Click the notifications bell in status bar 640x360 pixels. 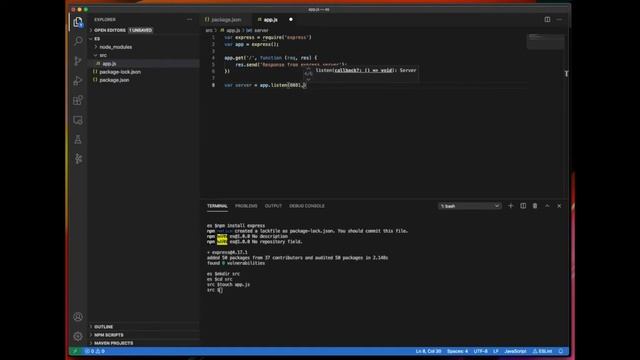561,351
